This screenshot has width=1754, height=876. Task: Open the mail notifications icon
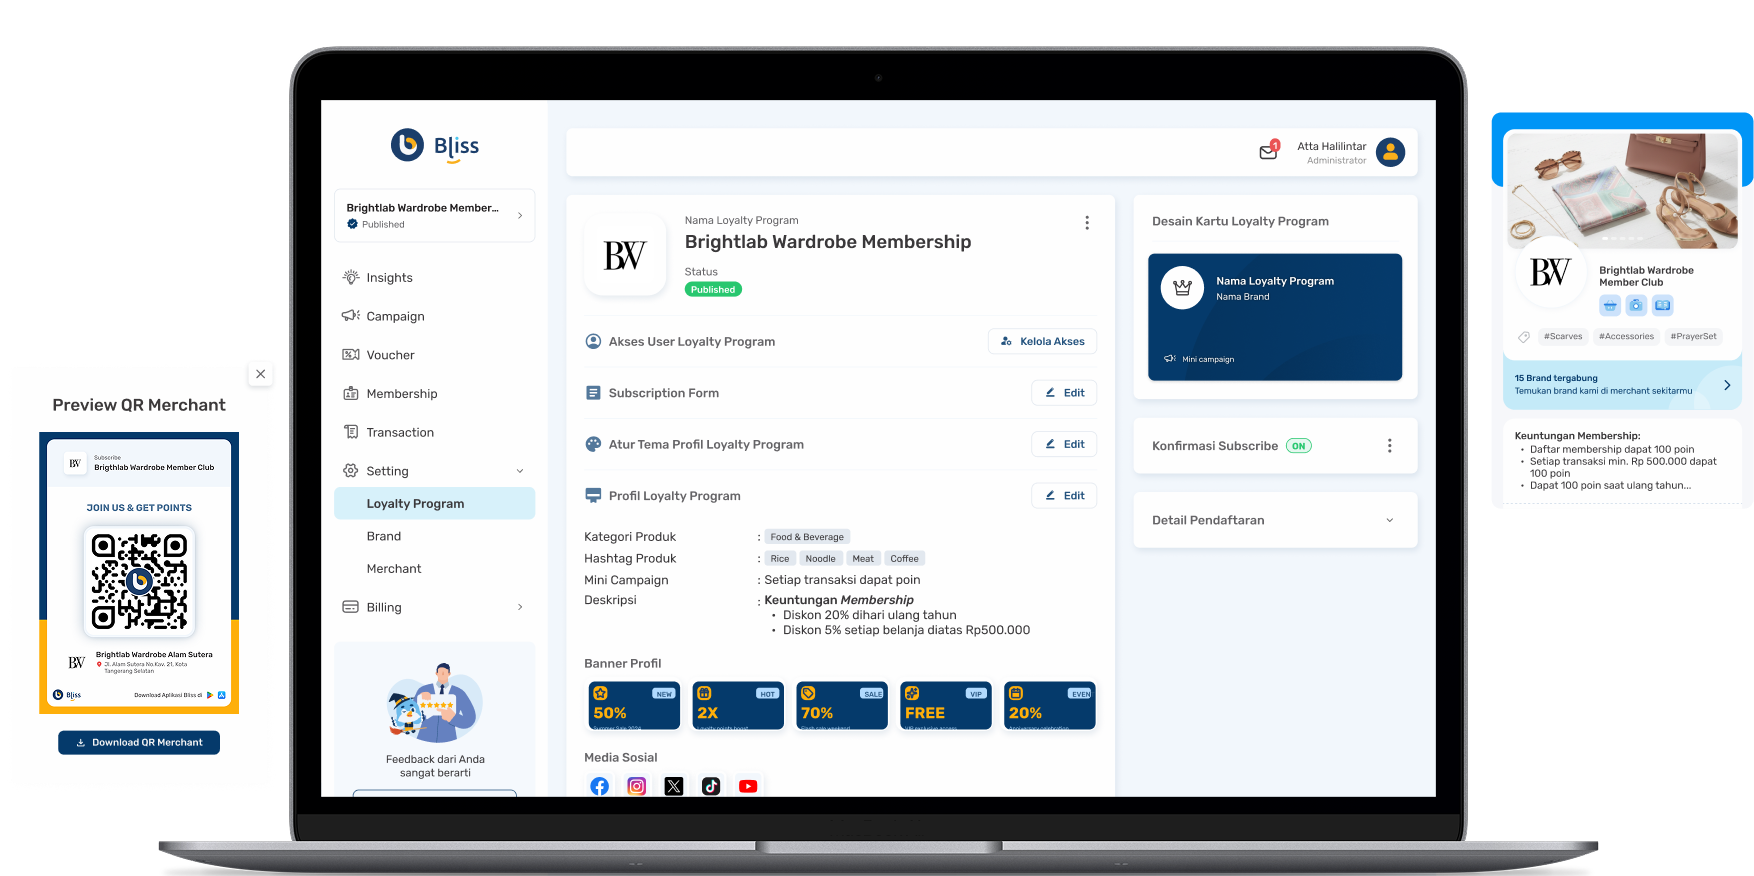[x=1268, y=151]
